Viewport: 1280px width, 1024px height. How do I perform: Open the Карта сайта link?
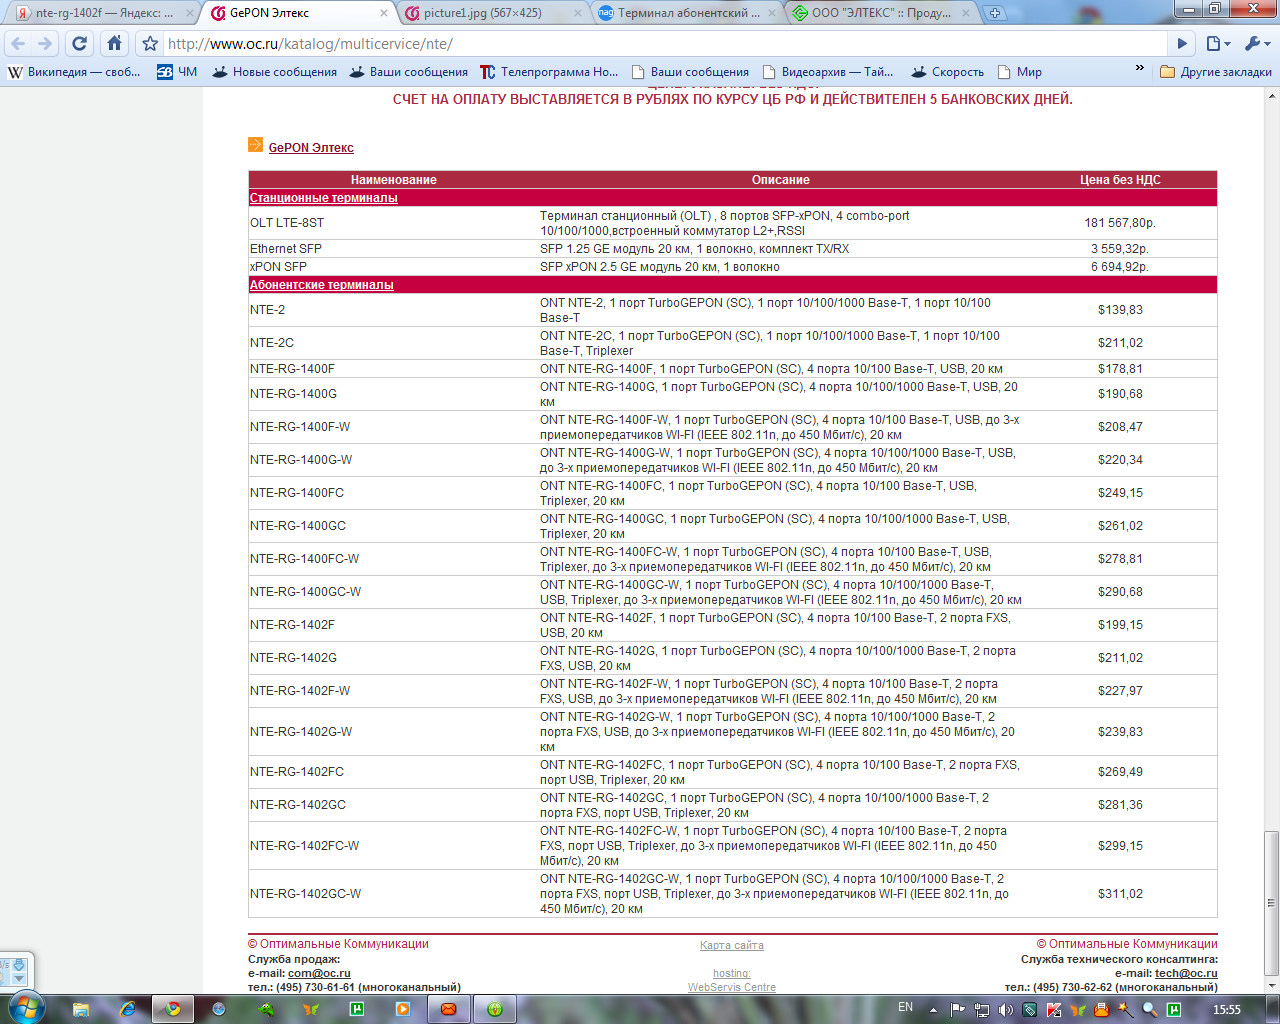point(732,945)
